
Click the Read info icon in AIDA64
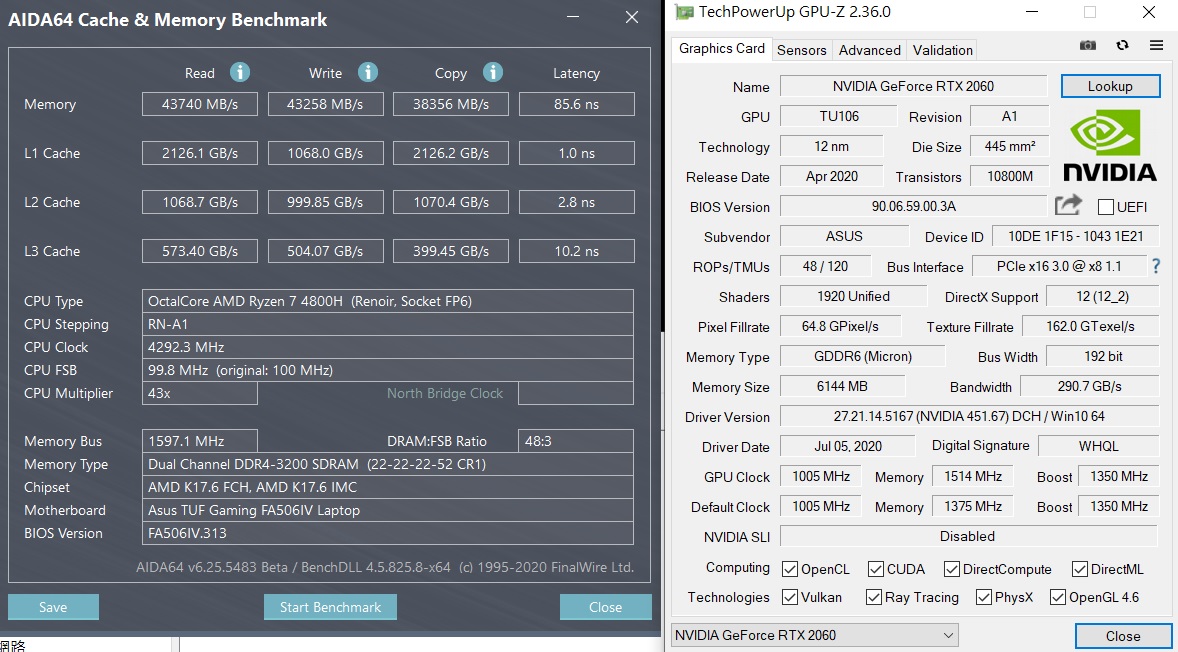[x=240, y=72]
